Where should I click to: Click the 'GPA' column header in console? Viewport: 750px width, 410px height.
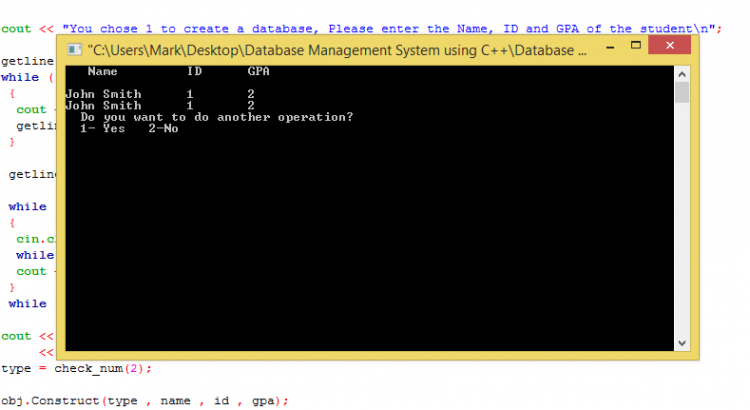pyautogui.click(x=258, y=71)
